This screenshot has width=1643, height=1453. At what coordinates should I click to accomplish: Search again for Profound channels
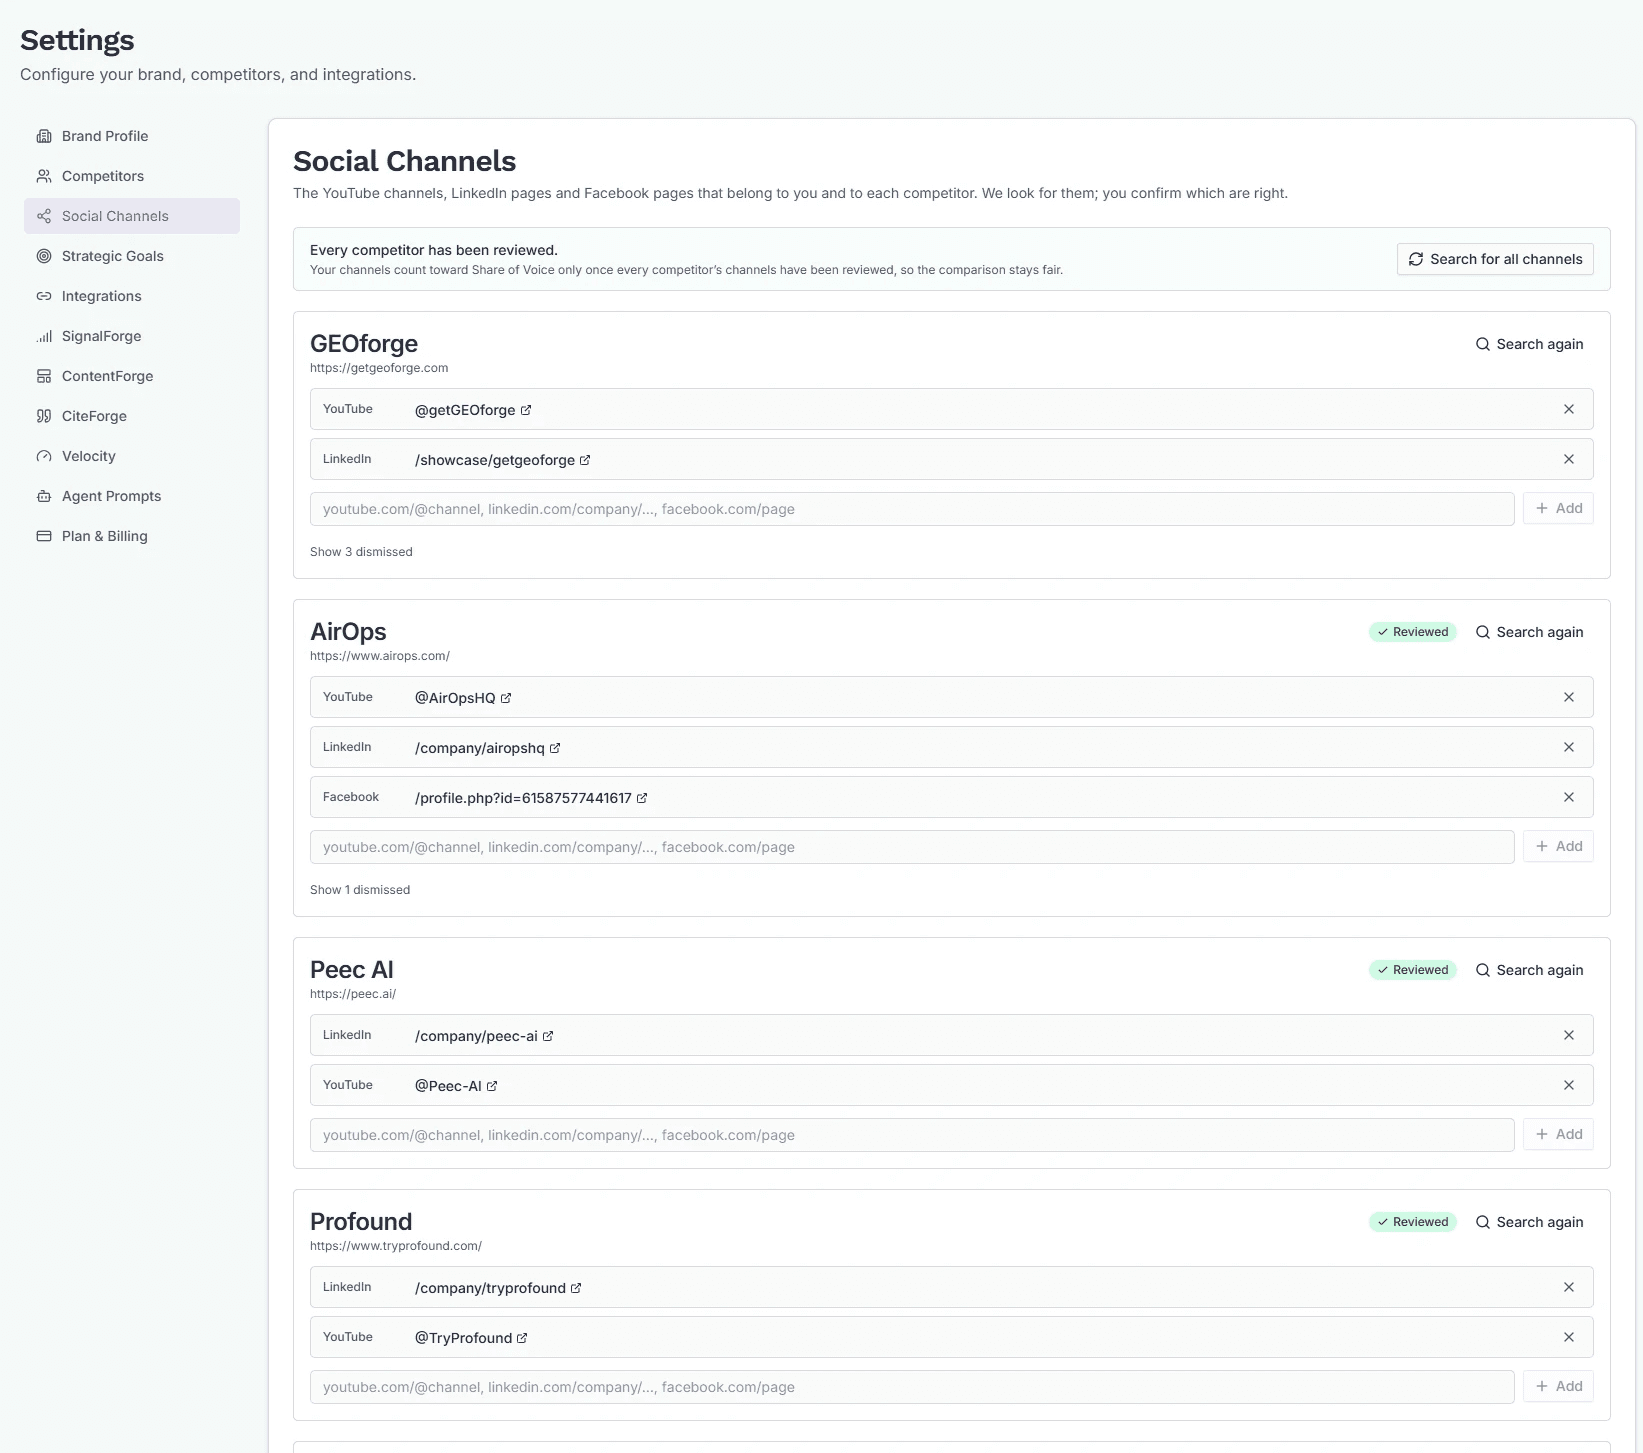(x=1530, y=1222)
